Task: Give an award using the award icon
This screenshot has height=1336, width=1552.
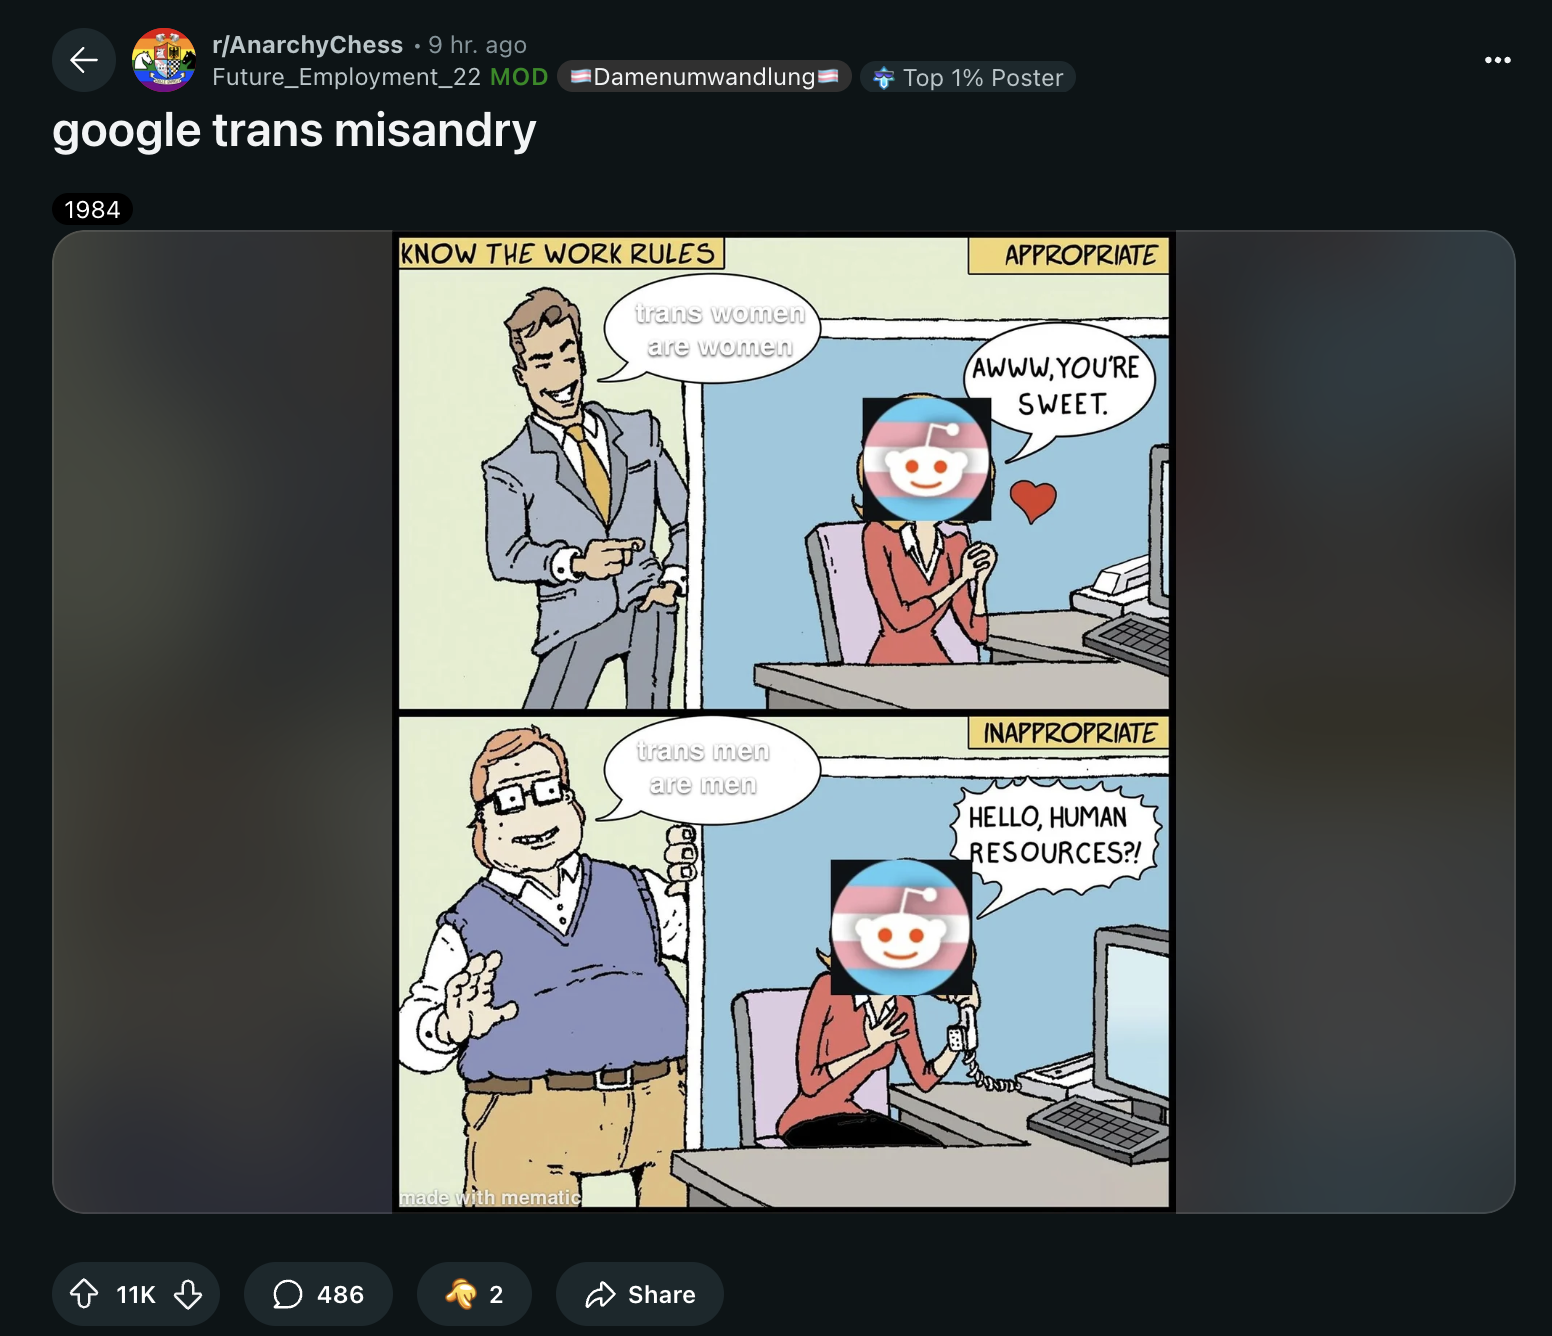Action: click(461, 1294)
